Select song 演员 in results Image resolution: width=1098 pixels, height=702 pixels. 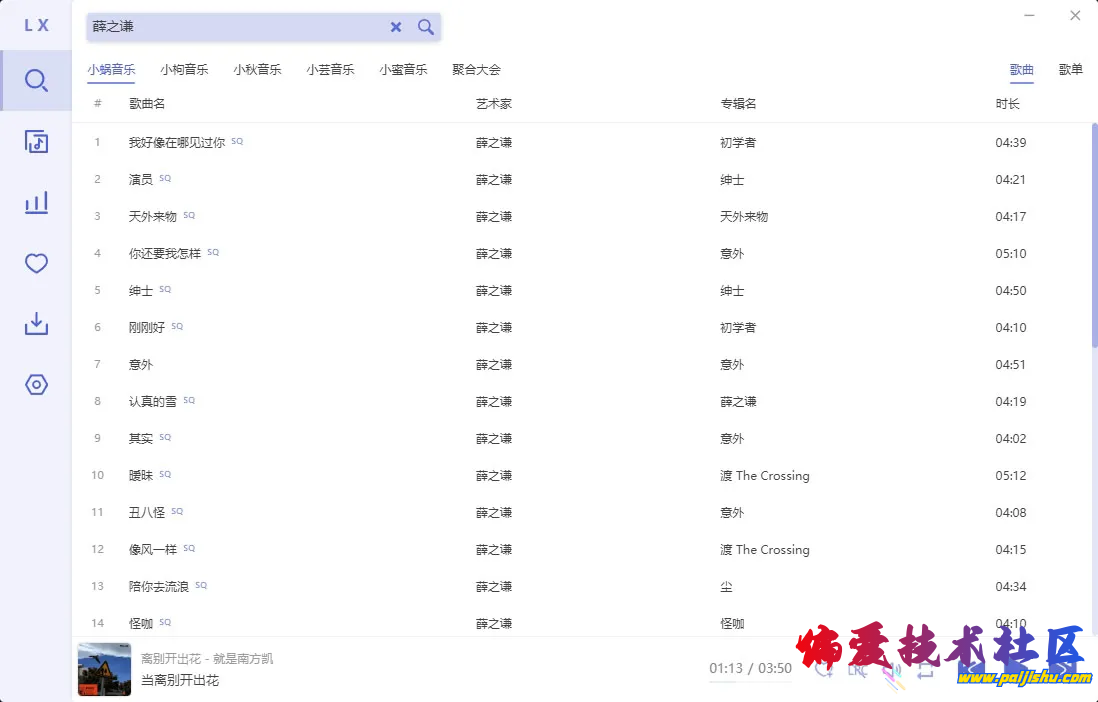[141, 180]
